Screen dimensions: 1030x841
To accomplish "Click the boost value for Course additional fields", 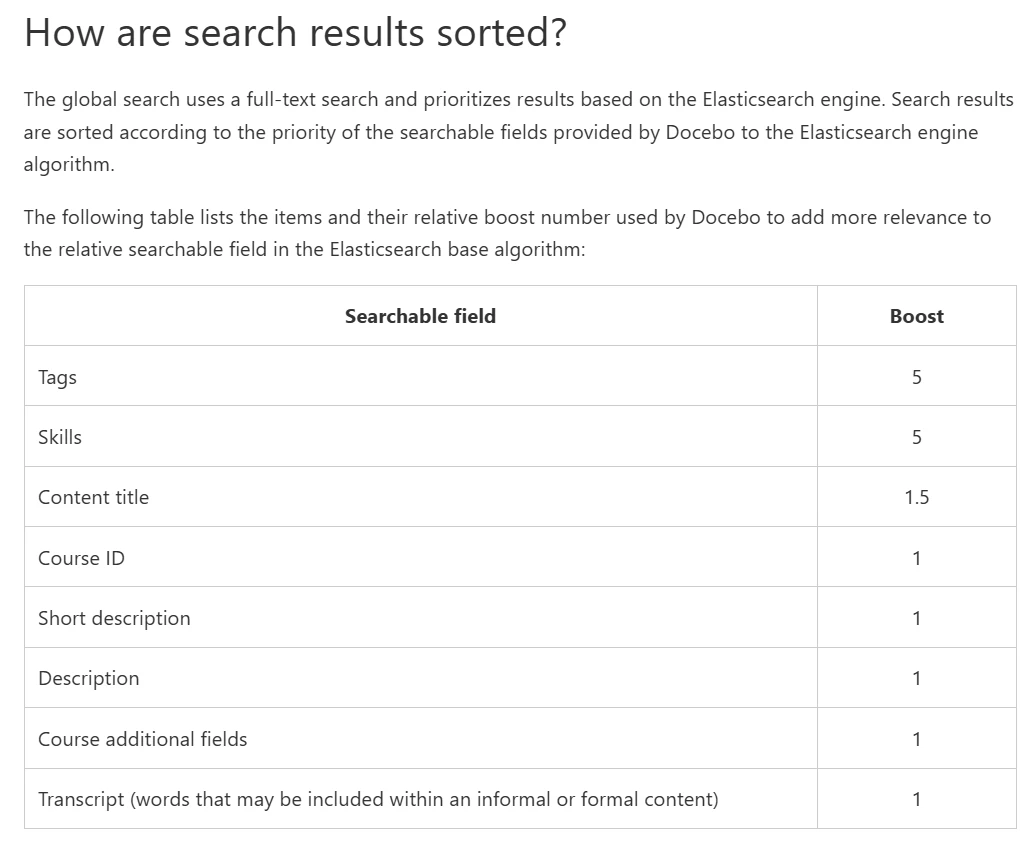I will coord(916,739).
